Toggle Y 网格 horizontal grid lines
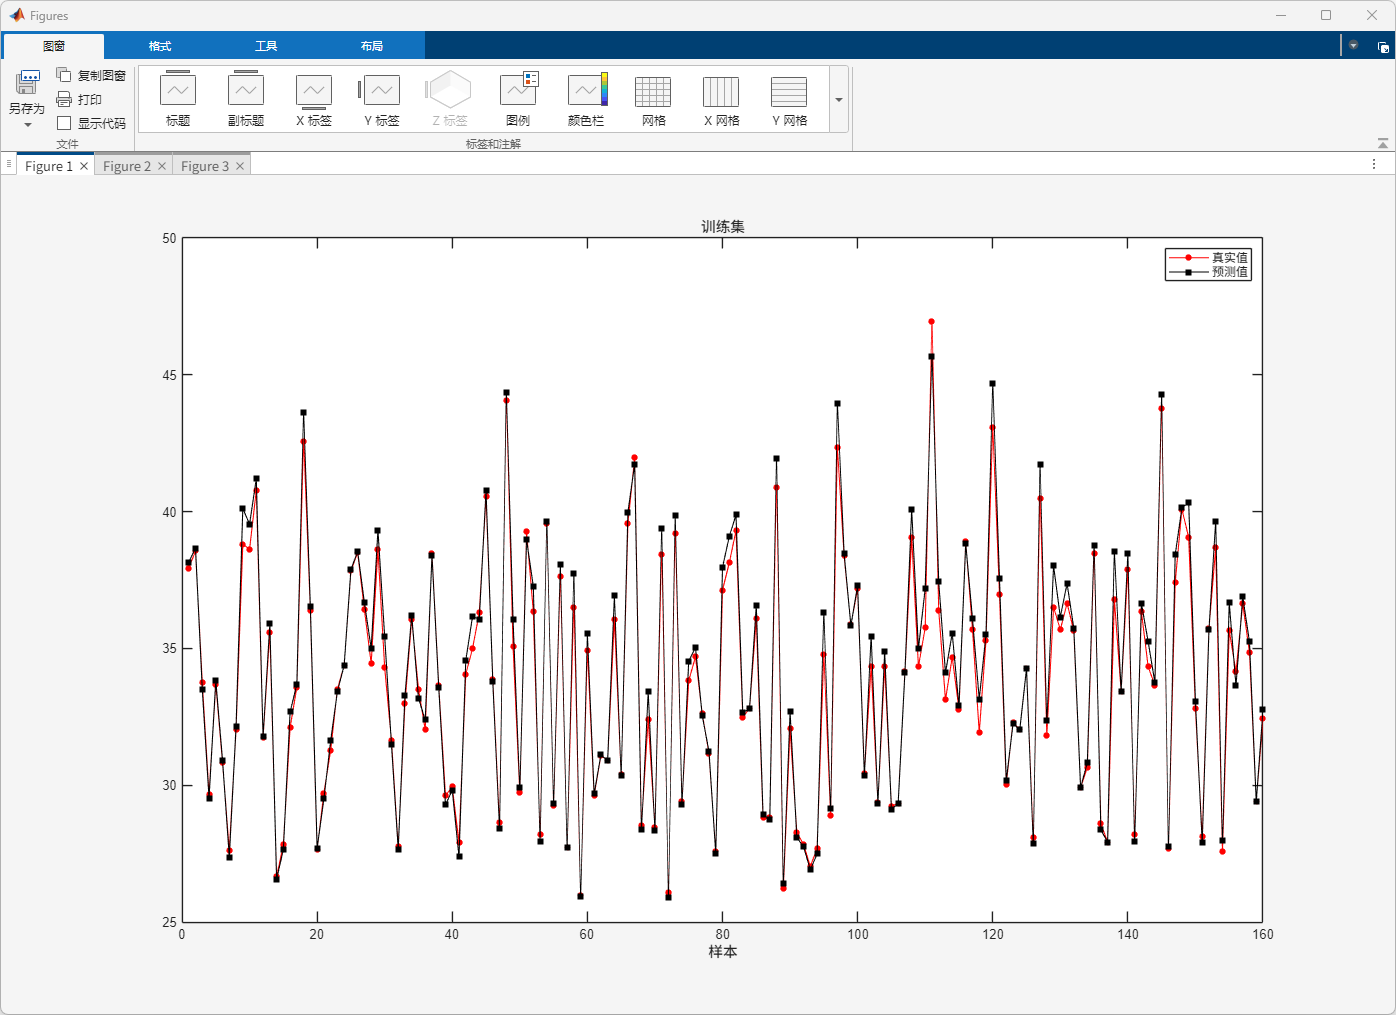Viewport: 1396px width, 1015px height. pos(789,90)
